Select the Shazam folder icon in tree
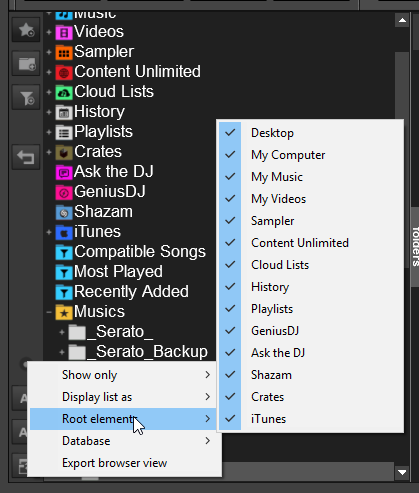Viewport: 419px width, 493px height. 64,213
